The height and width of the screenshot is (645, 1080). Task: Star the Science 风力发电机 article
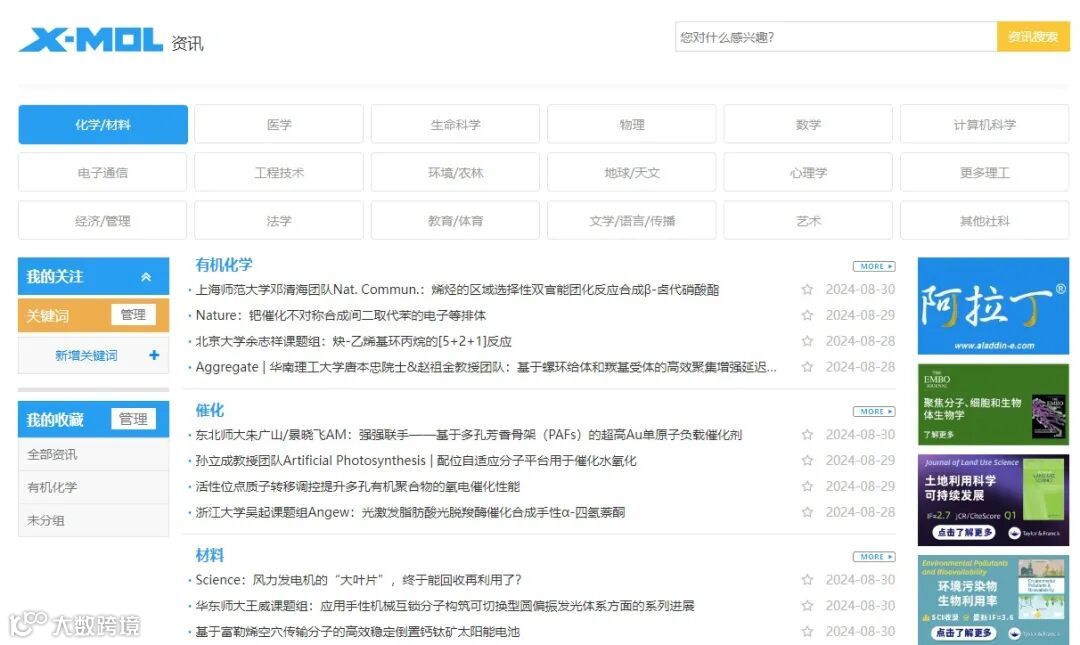pyautogui.click(x=807, y=580)
